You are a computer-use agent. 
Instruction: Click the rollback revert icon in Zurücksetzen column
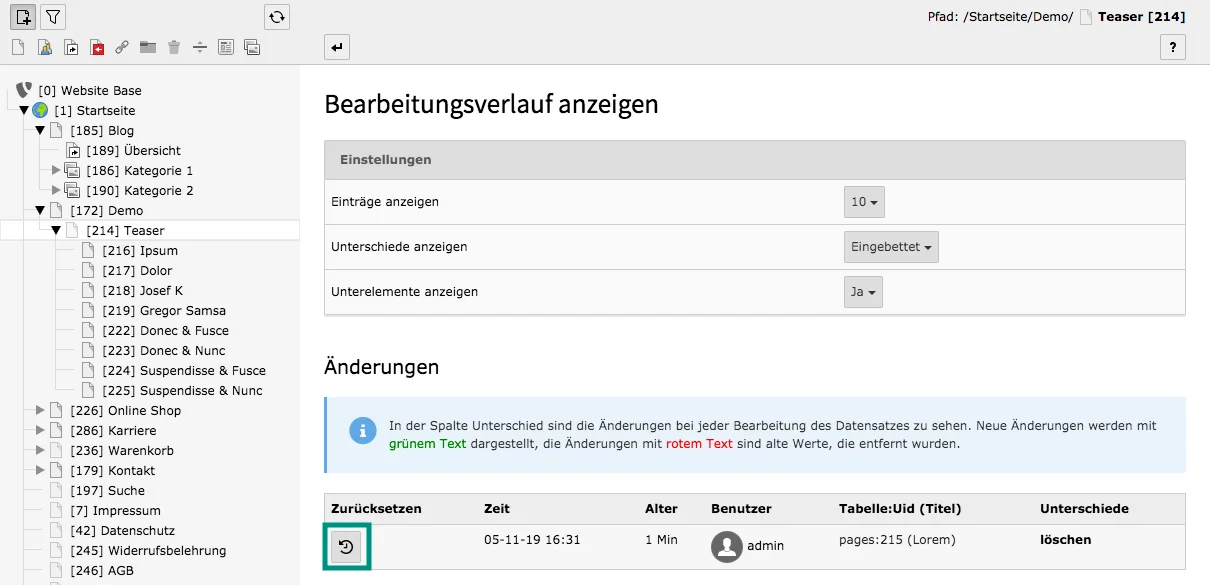[347, 547]
